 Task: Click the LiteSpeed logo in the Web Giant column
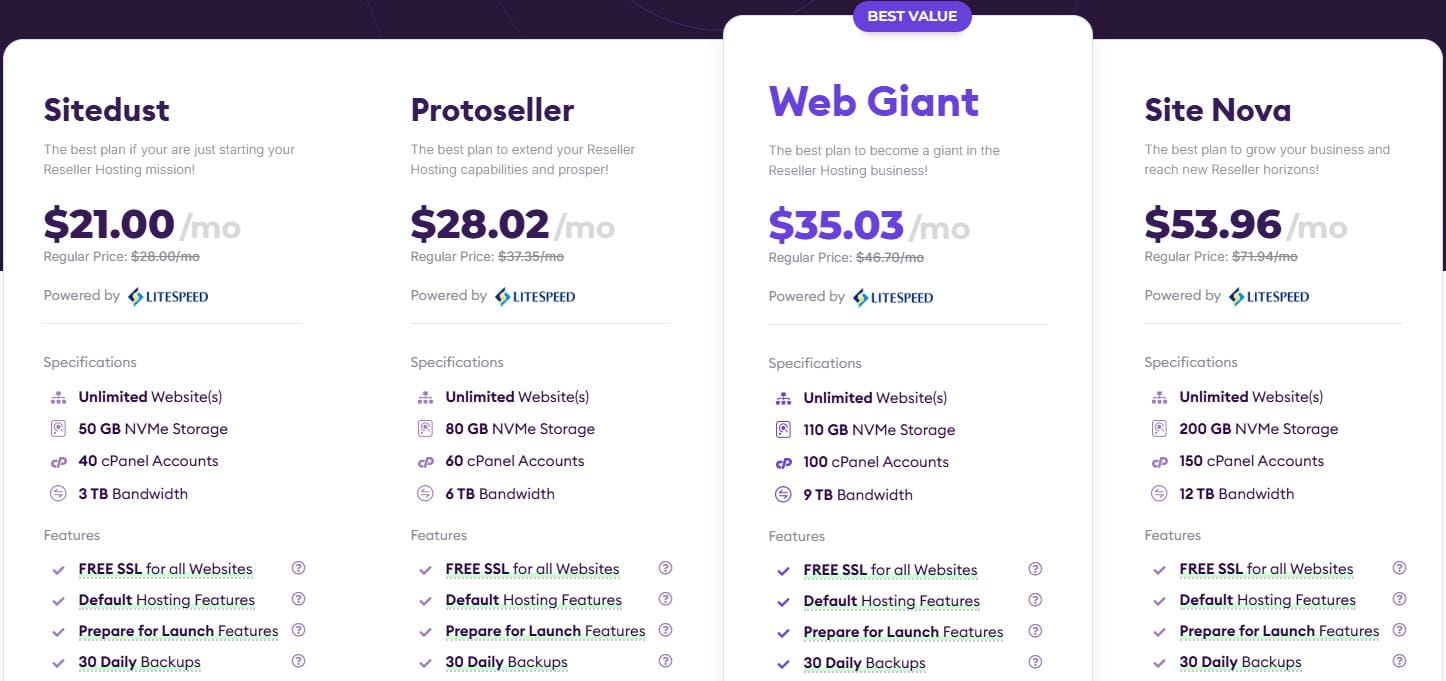[x=892, y=297]
